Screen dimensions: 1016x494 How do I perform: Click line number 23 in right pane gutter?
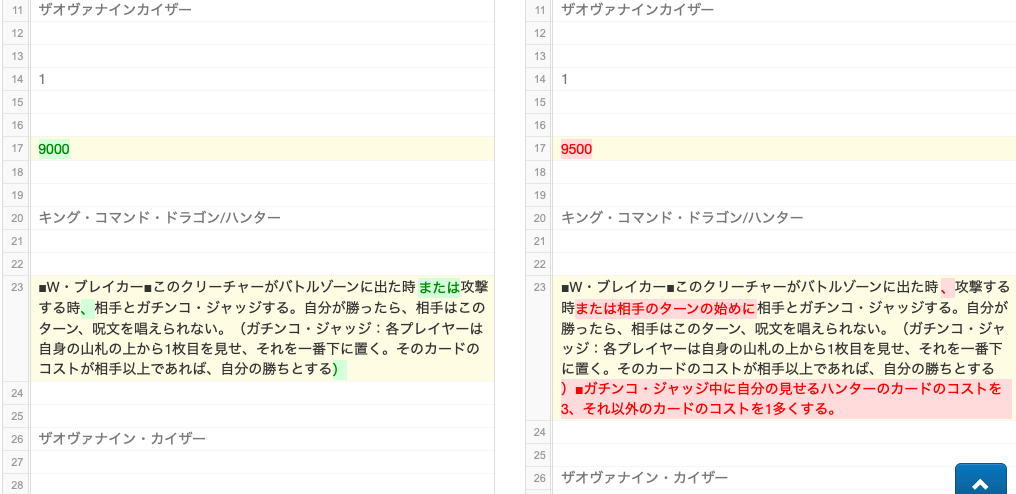pos(539,287)
